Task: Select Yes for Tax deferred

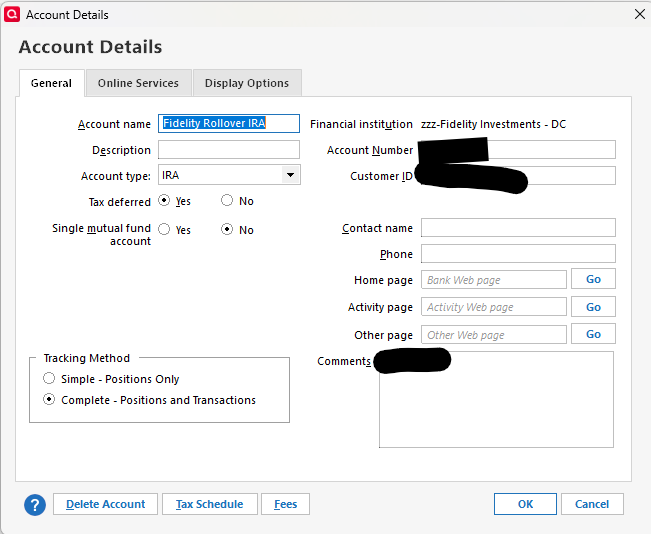Action: point(164,201)
